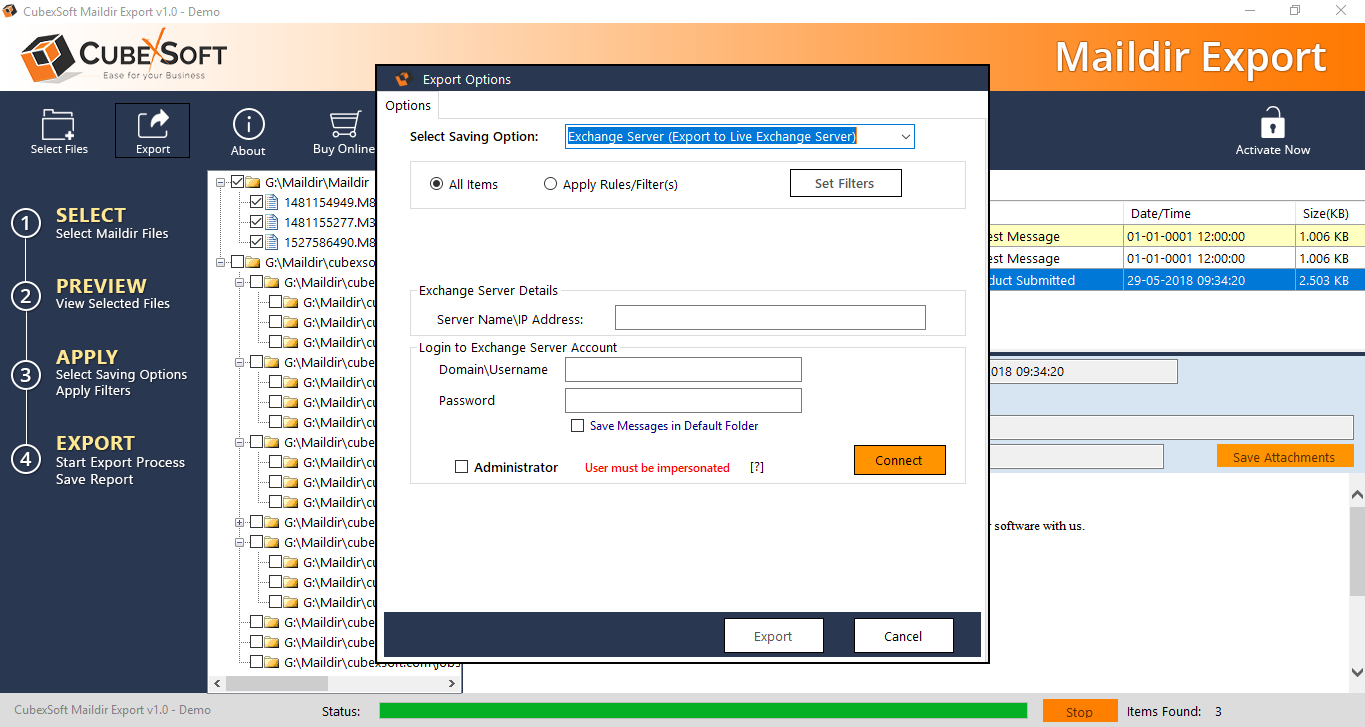Collapse the G:\Maildir\Maildir tree node
Screen dimensions: 1365x727
click(220, 183)
